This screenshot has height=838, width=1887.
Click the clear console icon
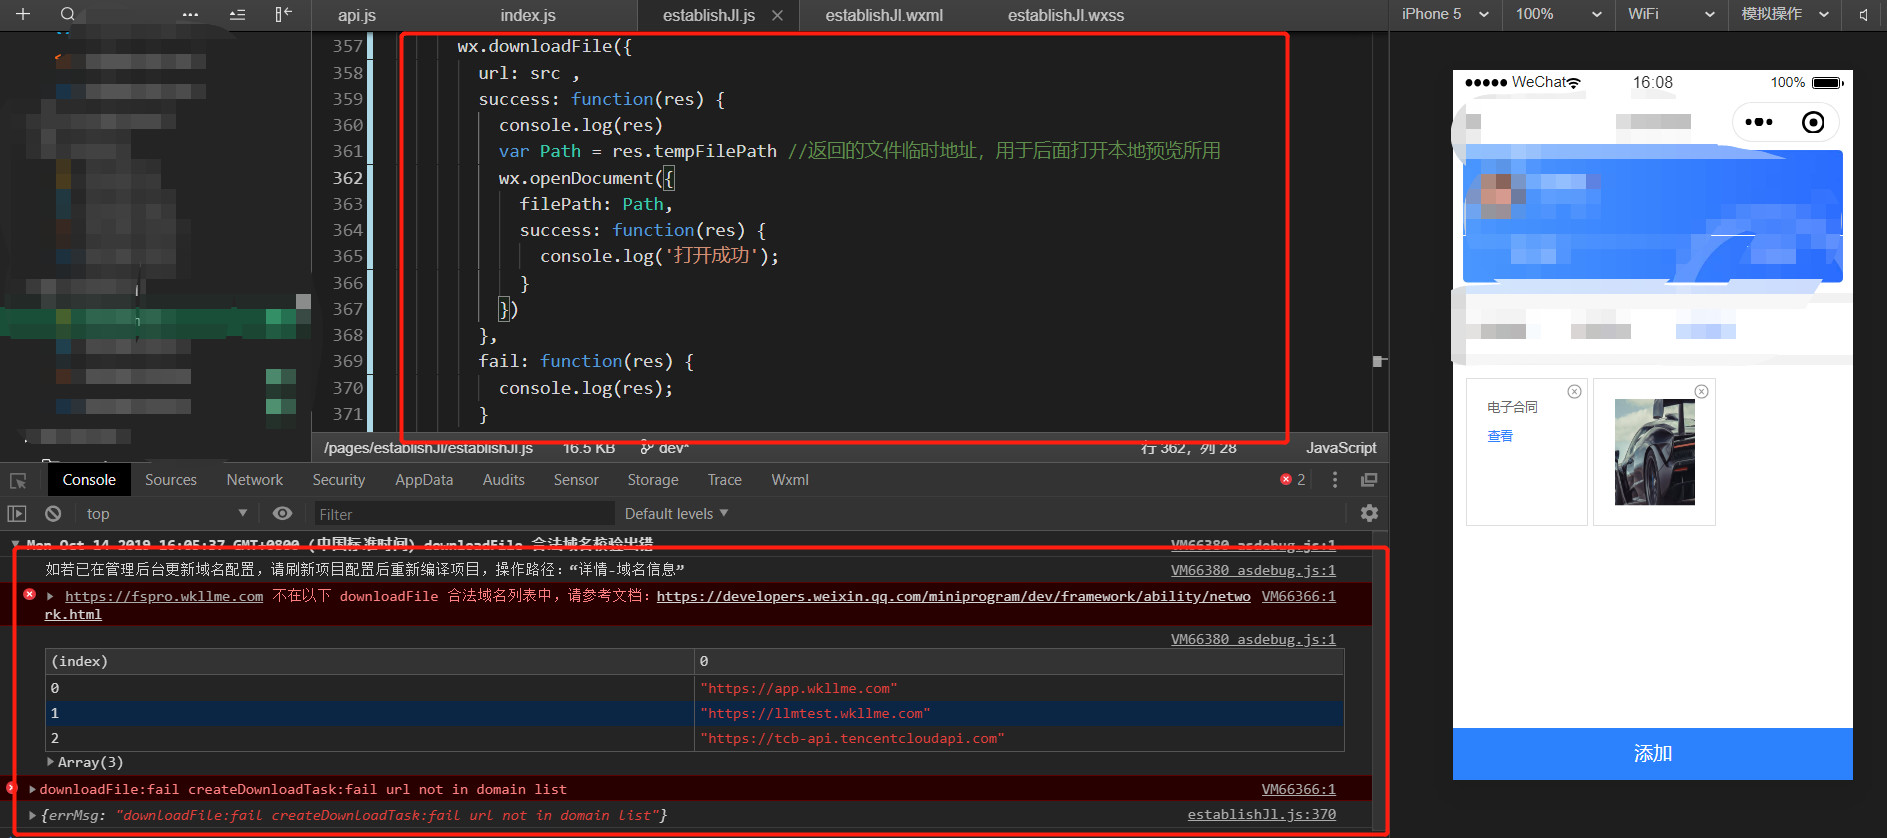pos(53,513)
